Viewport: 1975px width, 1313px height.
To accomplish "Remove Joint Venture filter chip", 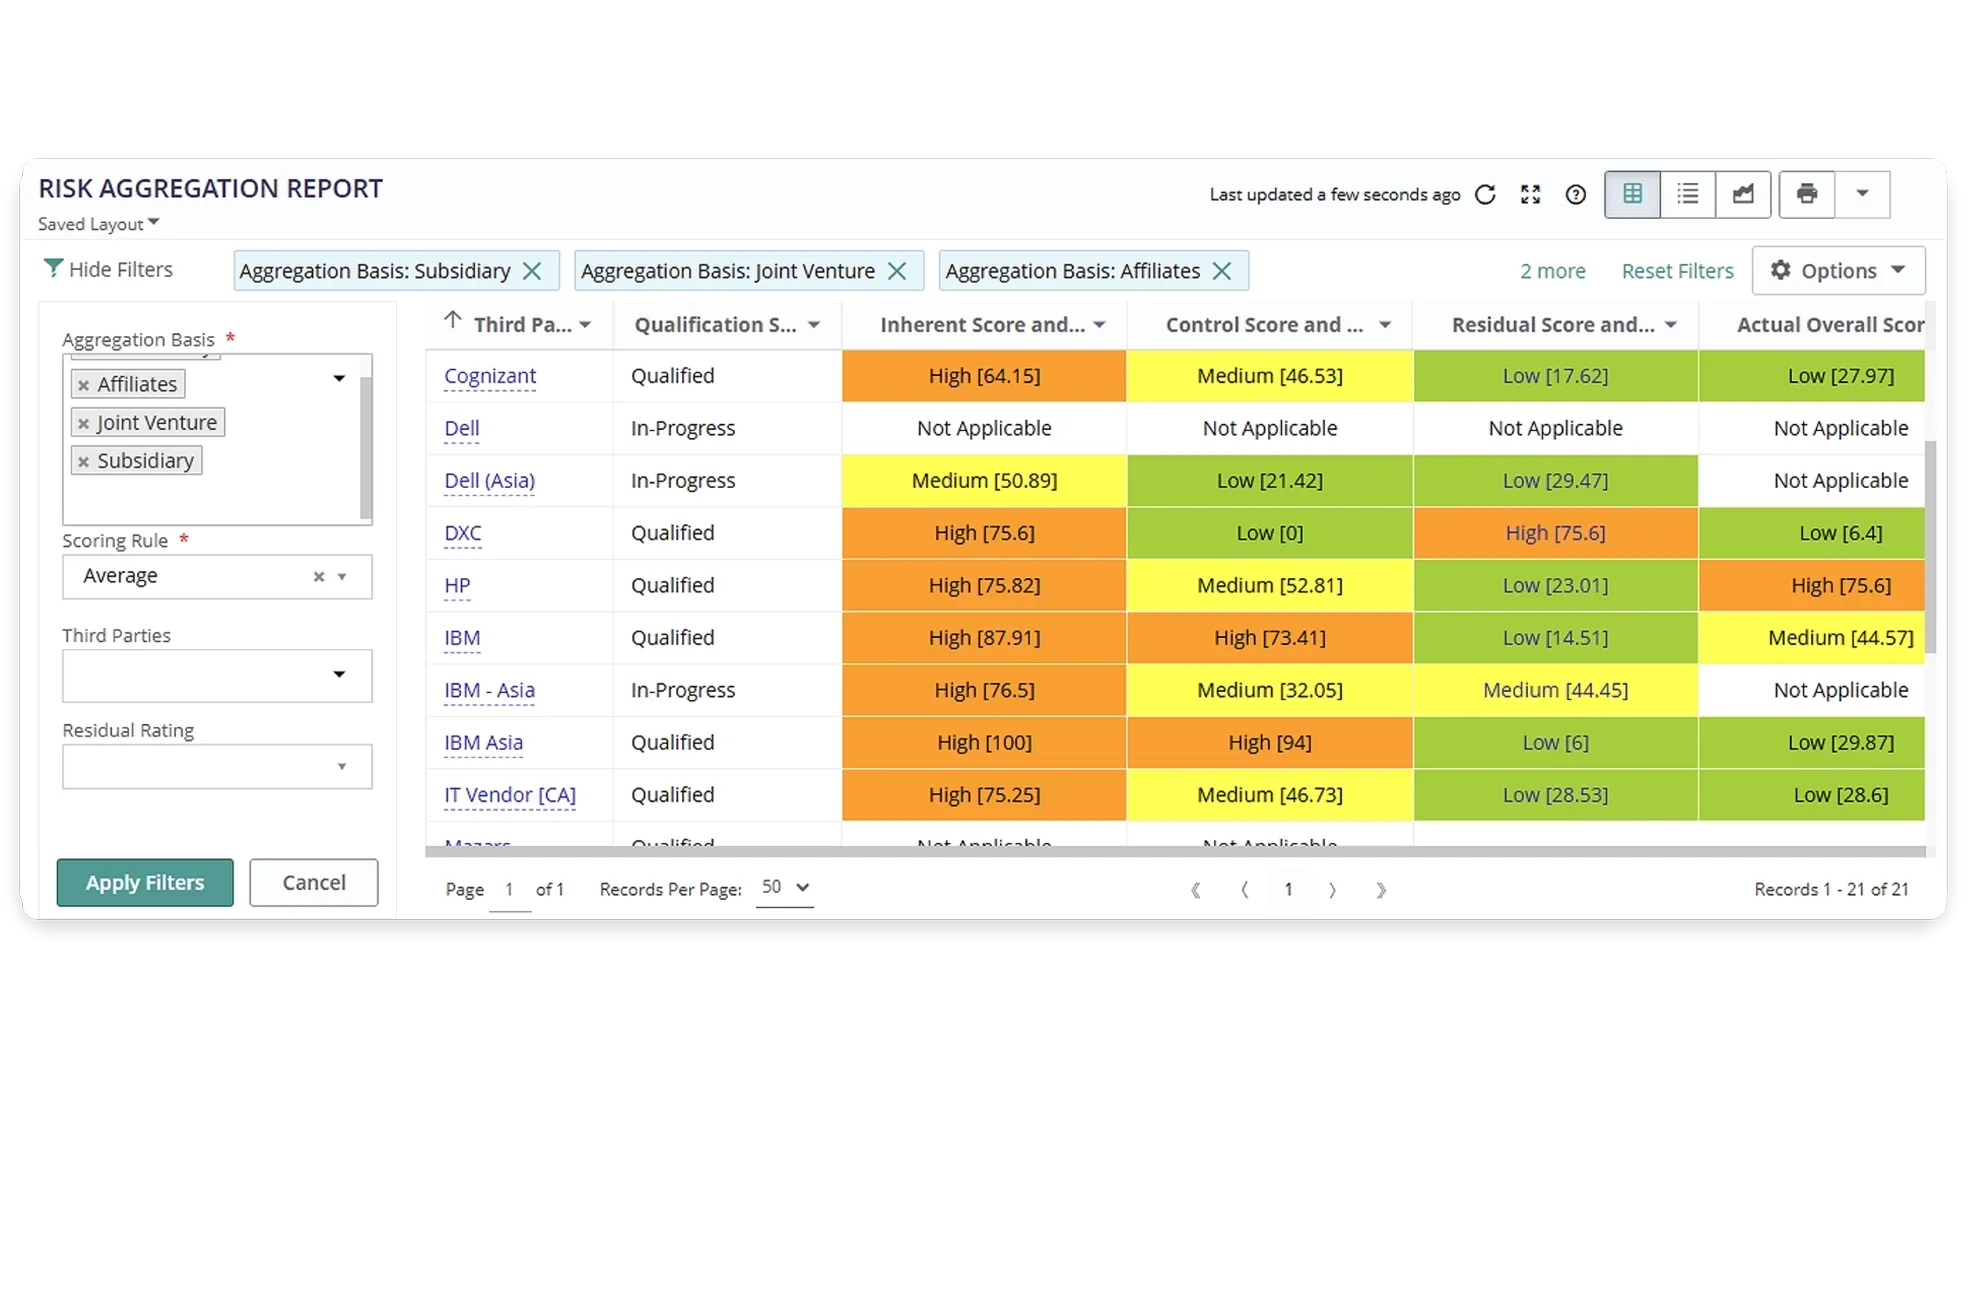I will click(x=897, y=271).
